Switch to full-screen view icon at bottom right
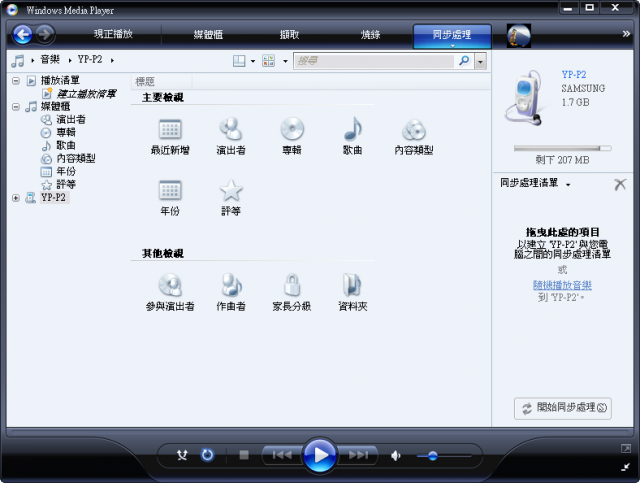 [x=626, y=448]
